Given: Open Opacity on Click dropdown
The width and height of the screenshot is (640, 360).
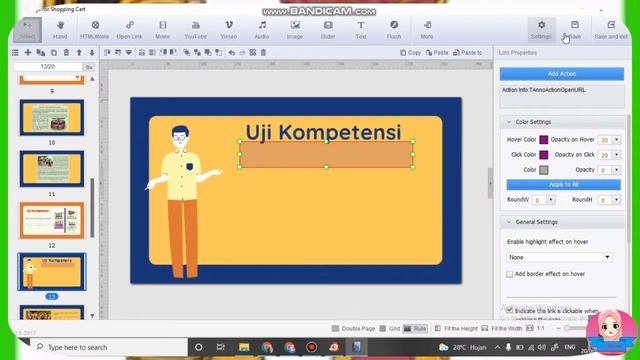Looking at the screenshot, I should [616, 155].
